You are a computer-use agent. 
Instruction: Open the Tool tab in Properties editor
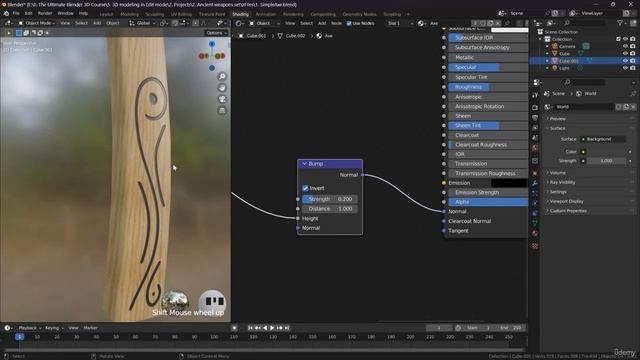(535, 95)
